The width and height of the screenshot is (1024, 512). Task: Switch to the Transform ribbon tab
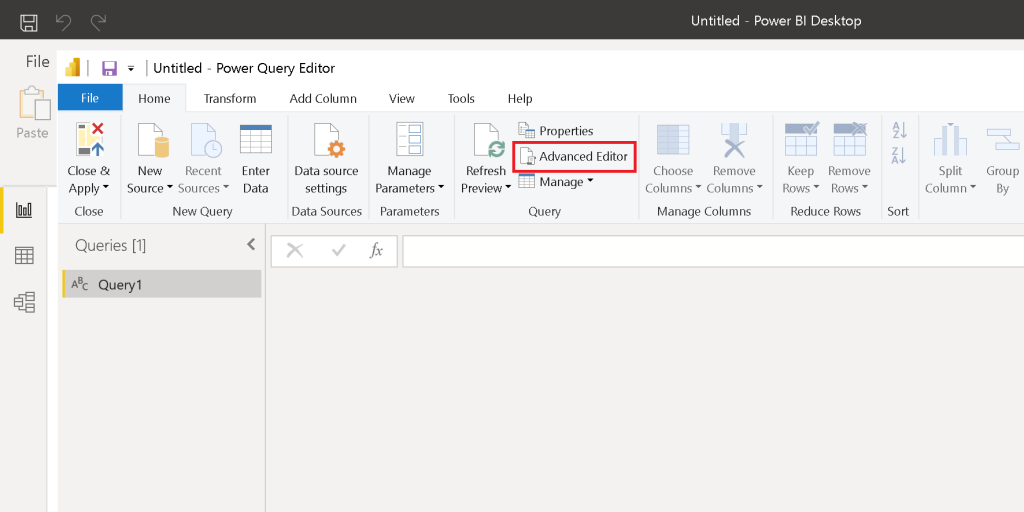pyautogui.click(x=230, y=98)
